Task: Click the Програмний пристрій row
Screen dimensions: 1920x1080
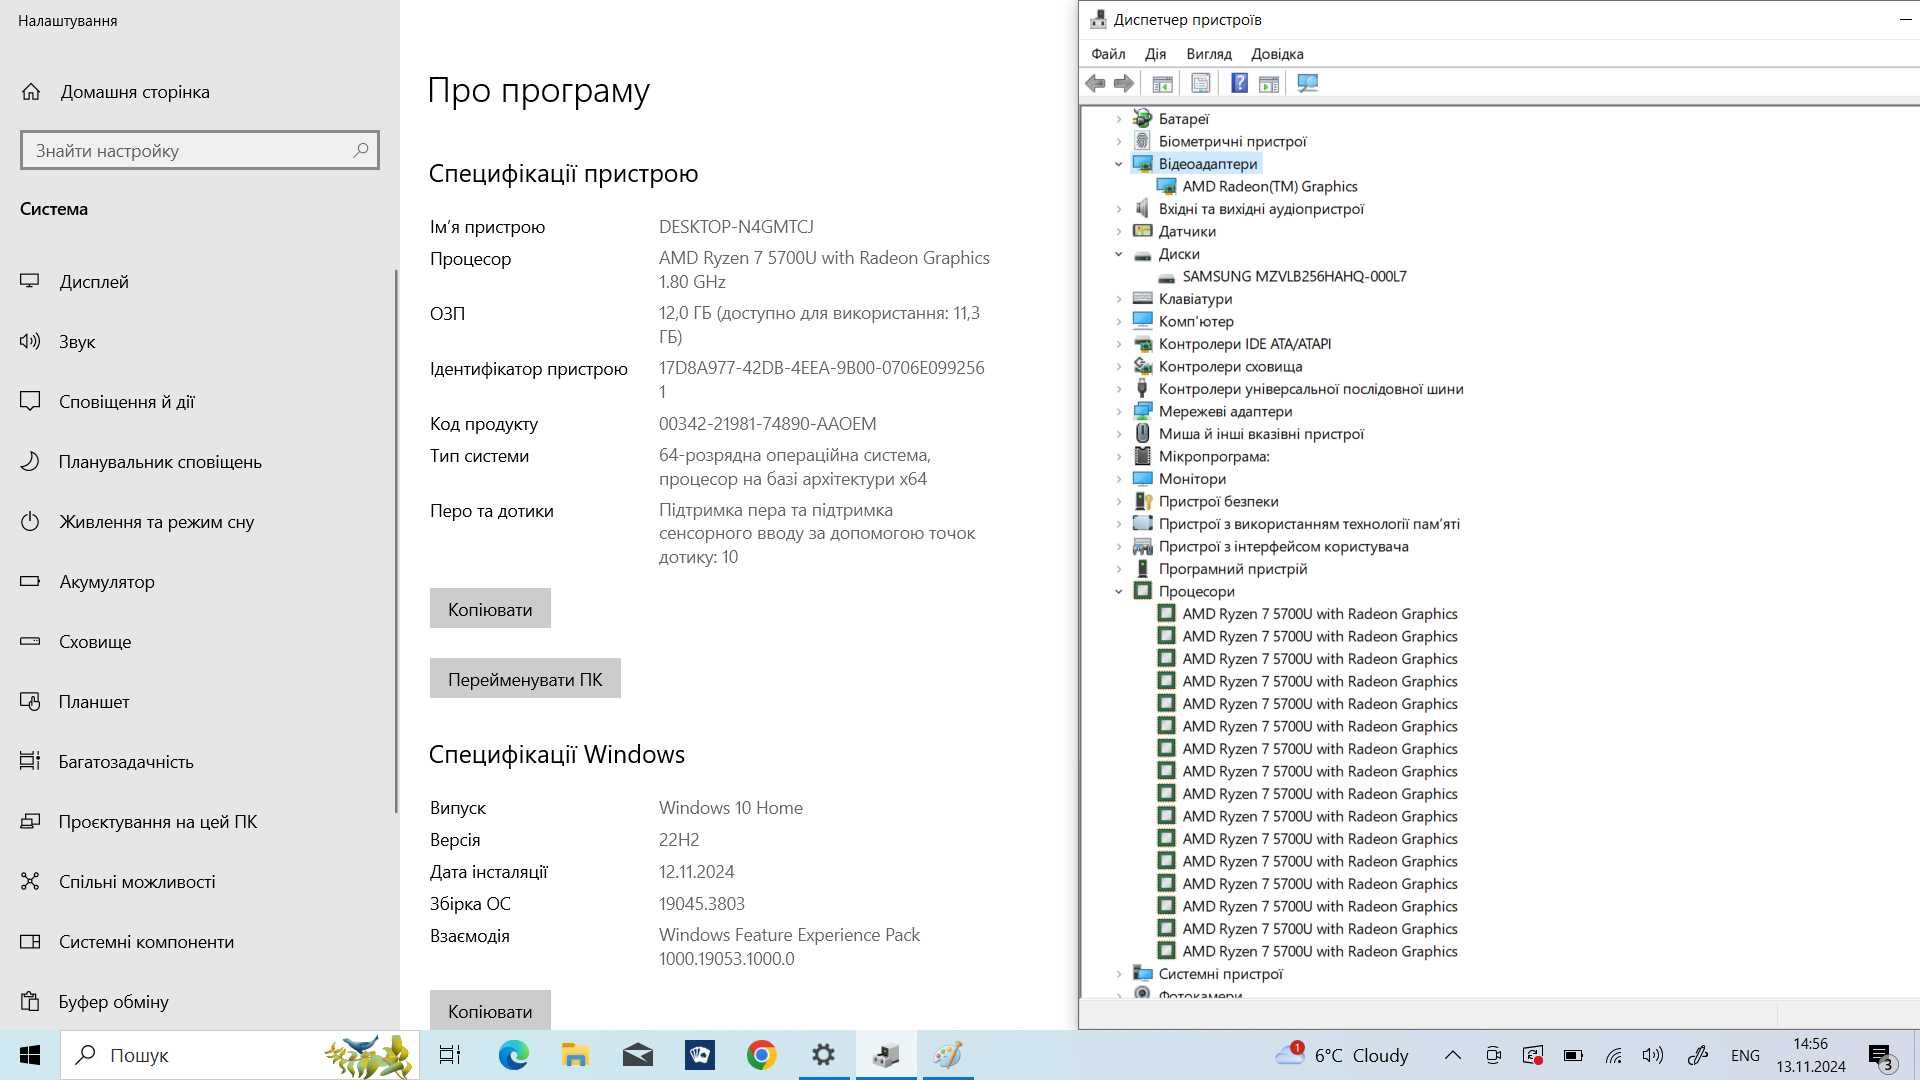Action: pyautogui.click(x=1221, y=569)
